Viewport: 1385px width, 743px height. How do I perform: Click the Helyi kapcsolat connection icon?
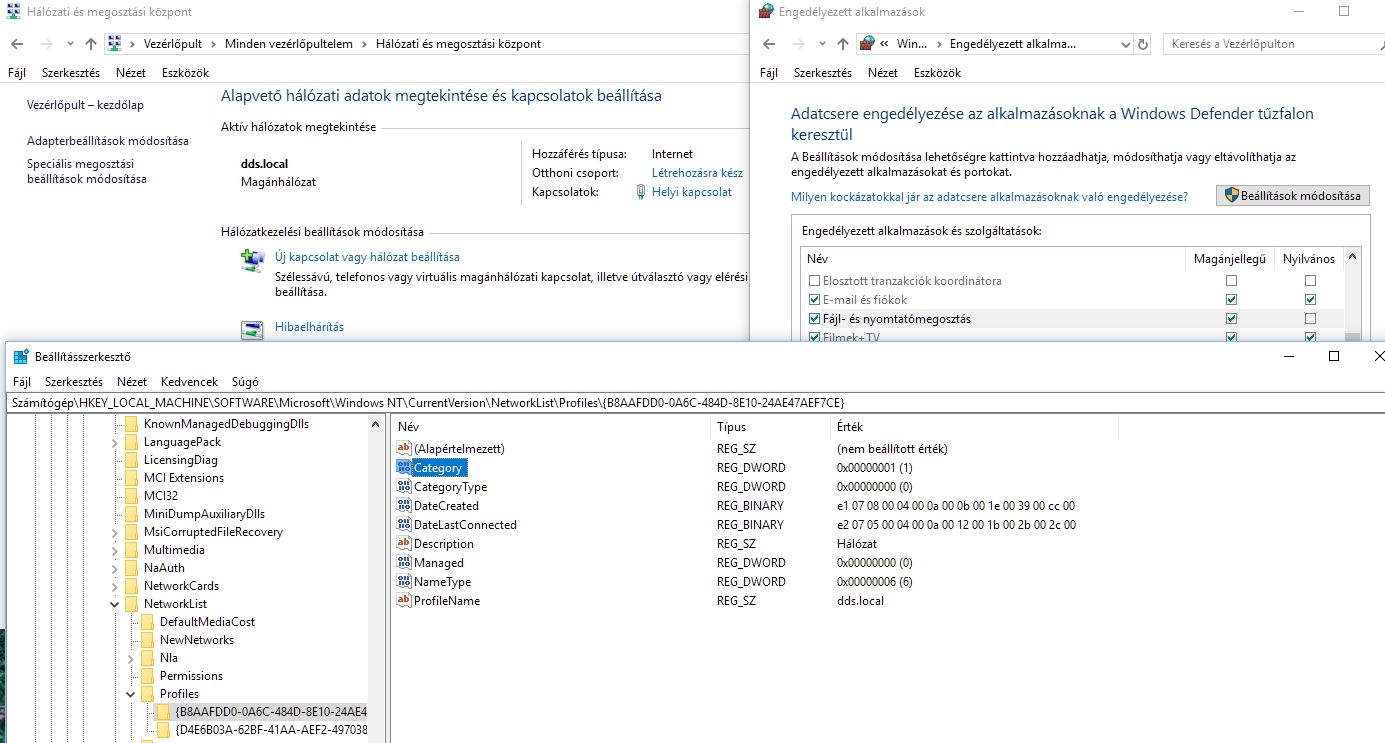click(x=642, y=192)
